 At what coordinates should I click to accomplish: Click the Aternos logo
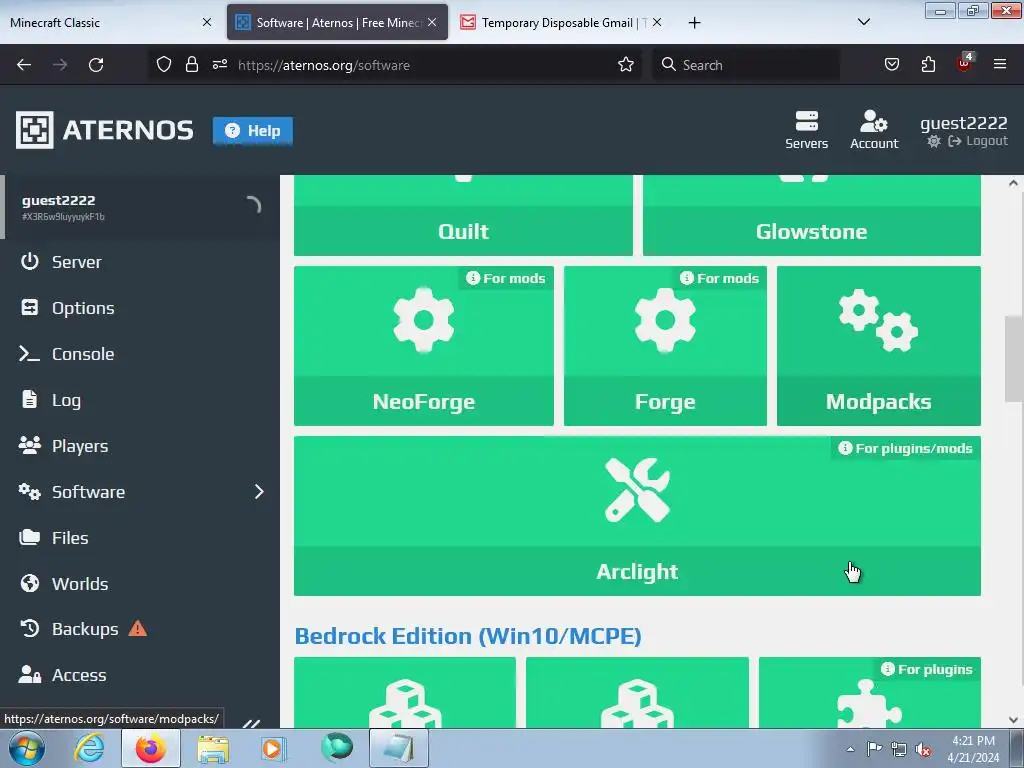[x=104, y=130]
